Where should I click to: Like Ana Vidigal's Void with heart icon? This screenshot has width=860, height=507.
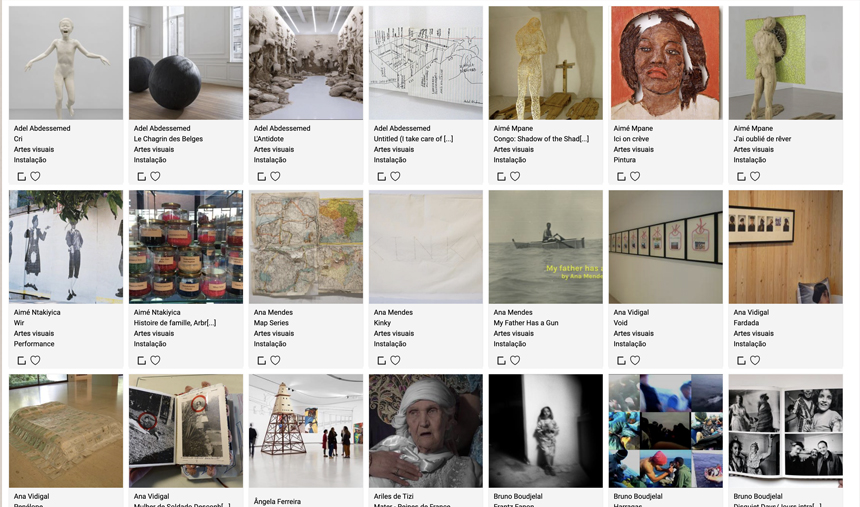coord(635,360)
